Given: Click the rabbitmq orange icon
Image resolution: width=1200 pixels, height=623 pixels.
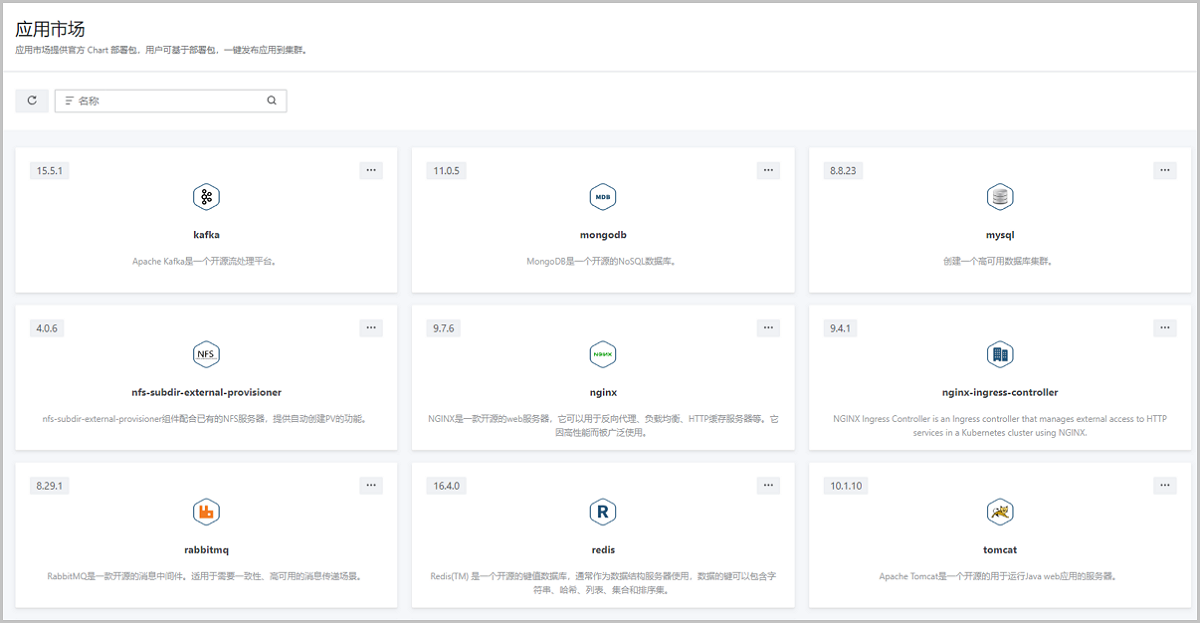Looking at the screenshot, I should coord(206,512).
